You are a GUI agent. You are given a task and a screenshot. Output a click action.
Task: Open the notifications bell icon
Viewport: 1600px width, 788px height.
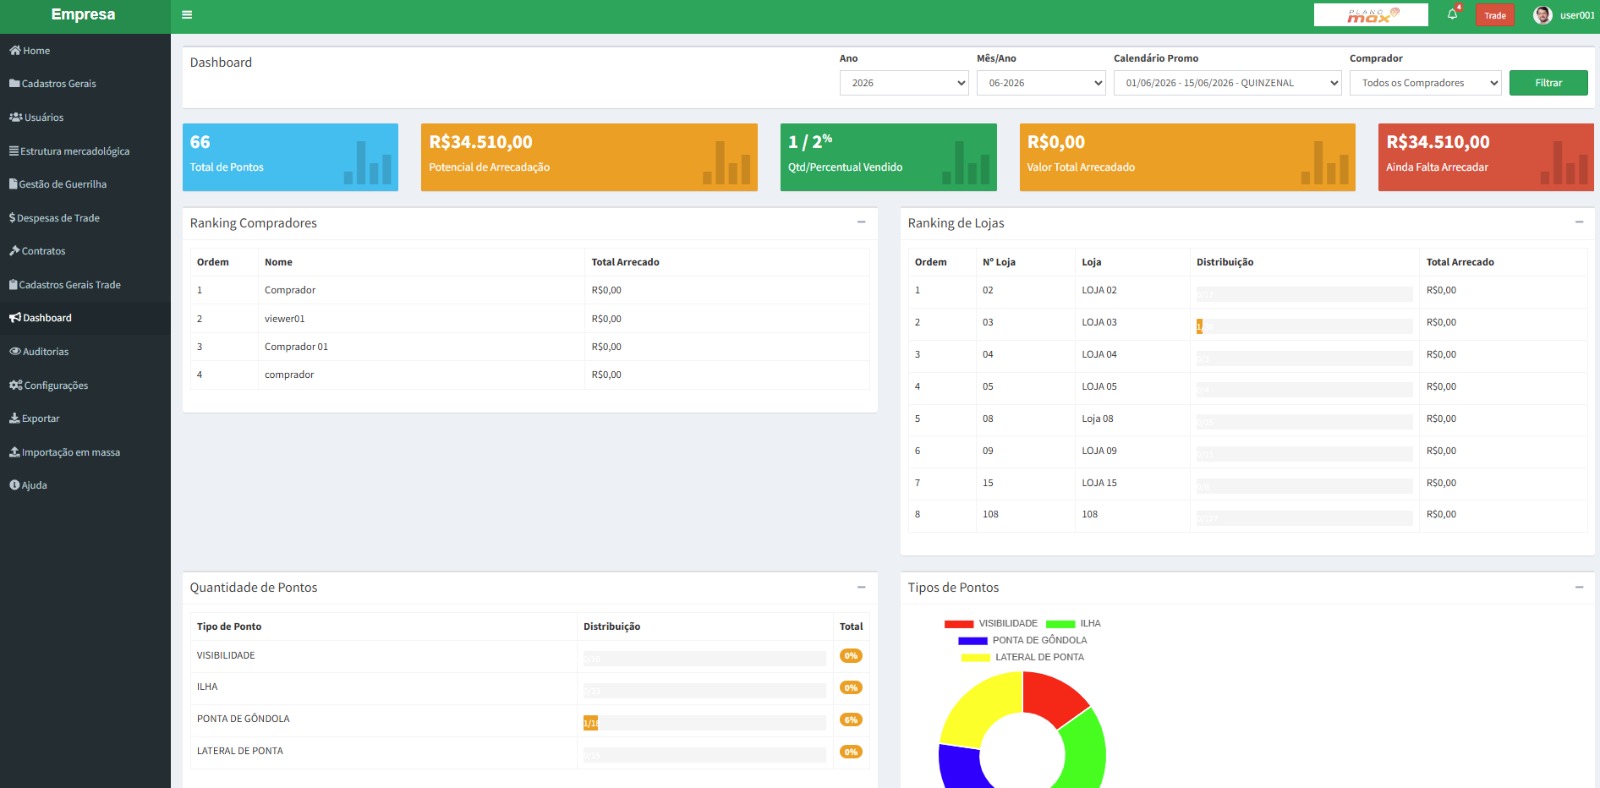(1452, 14)
